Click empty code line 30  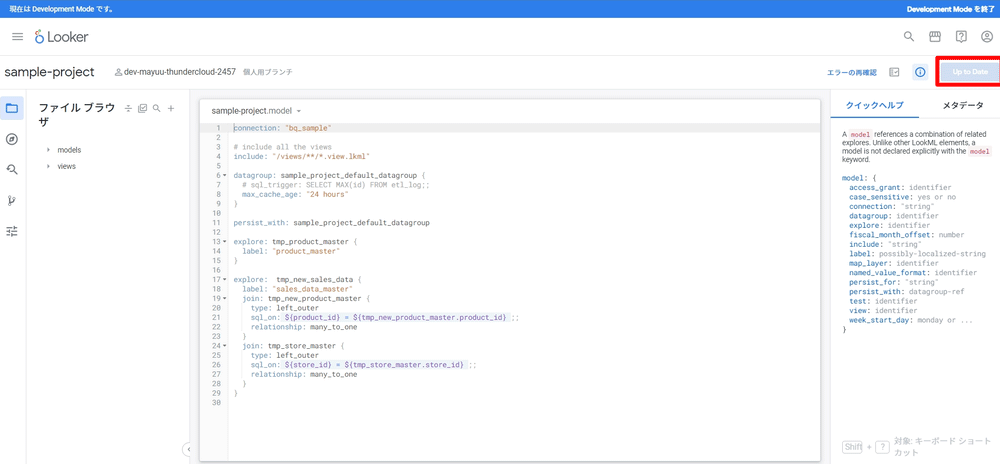coord(523,403)
